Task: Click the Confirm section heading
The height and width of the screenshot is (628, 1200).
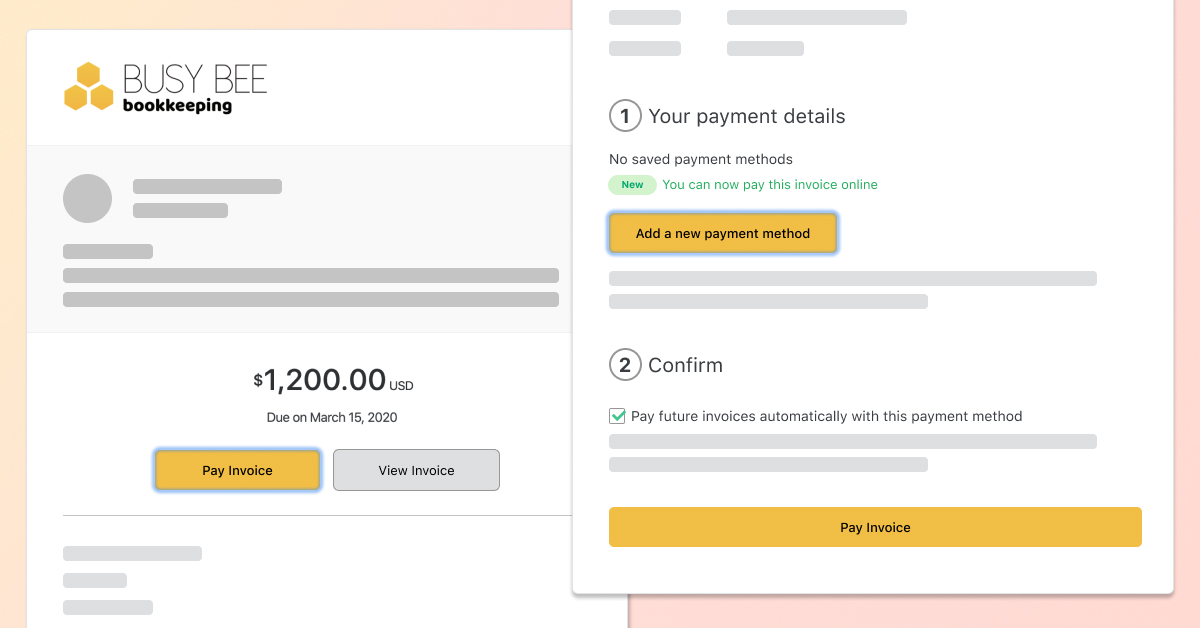Action: 685,365
